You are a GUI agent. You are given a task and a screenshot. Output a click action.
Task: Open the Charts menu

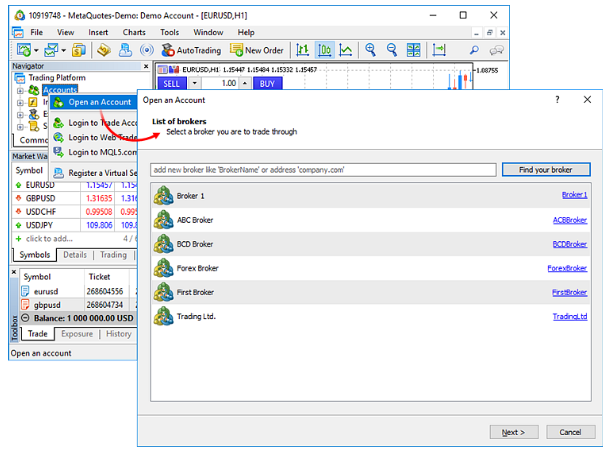point(133,32)
